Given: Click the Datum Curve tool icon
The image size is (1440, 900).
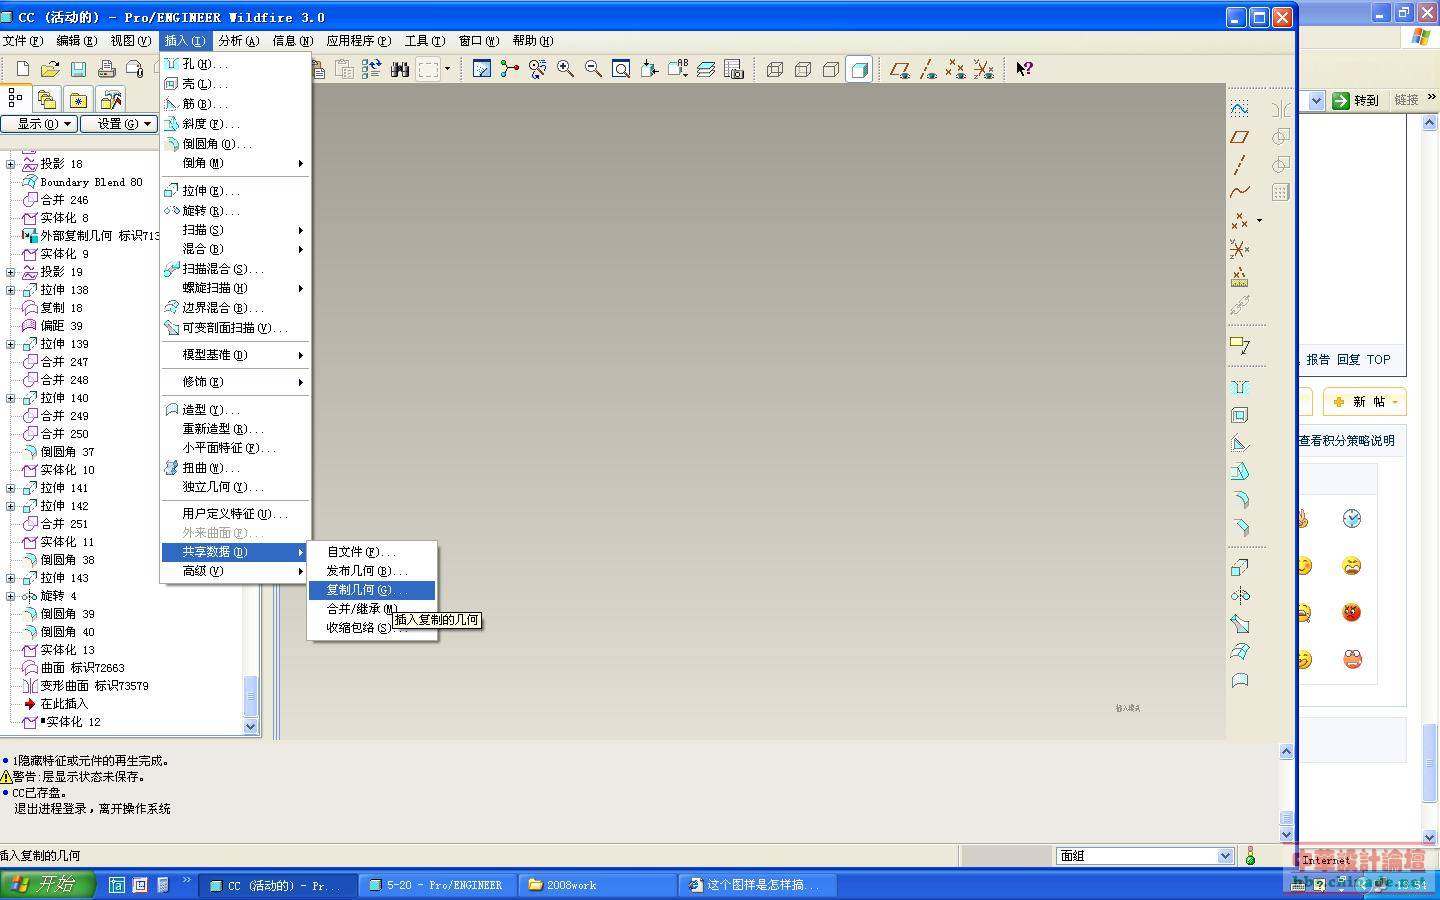Looking at the screenshot, I should (1240, 192).
